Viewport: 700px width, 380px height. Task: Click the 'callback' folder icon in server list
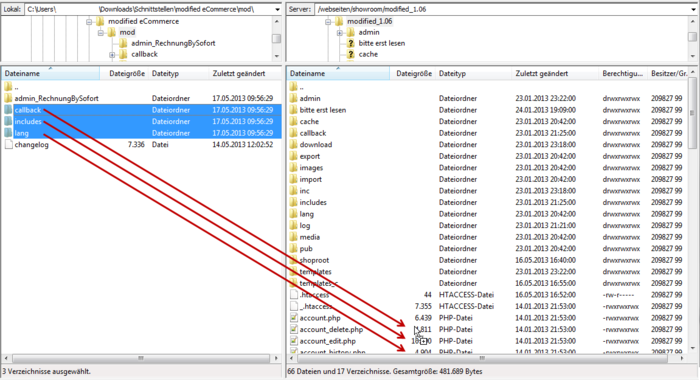(x=293, y=133)
